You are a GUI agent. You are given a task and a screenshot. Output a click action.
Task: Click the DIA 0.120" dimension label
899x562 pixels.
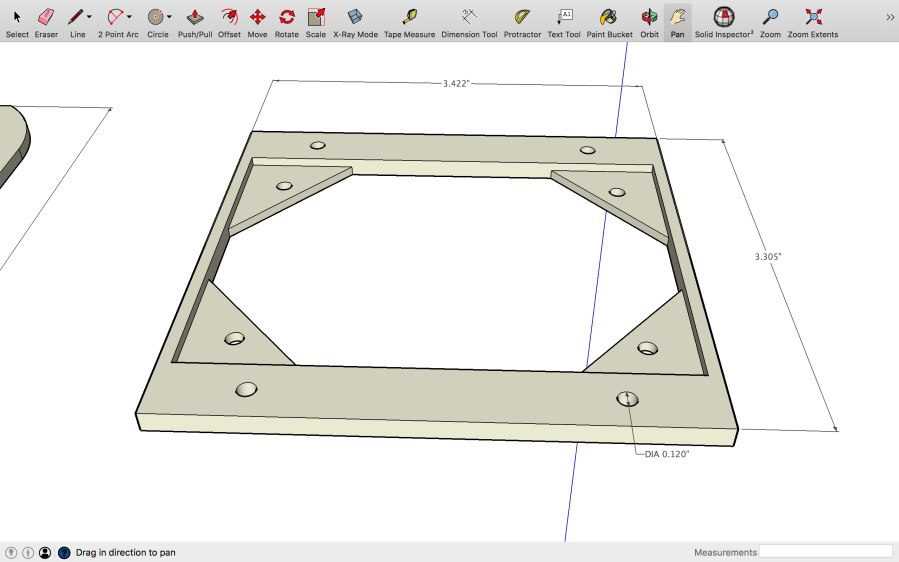click(667, 454)
